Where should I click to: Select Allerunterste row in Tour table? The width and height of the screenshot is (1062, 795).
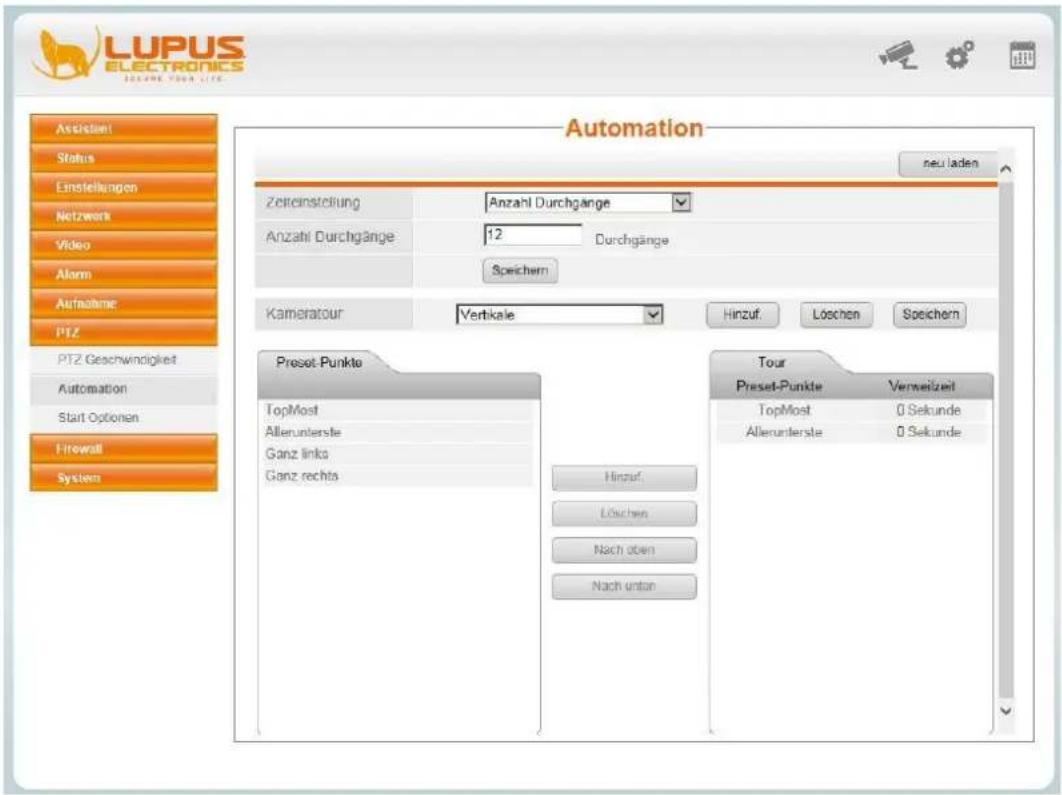point(851,432)
